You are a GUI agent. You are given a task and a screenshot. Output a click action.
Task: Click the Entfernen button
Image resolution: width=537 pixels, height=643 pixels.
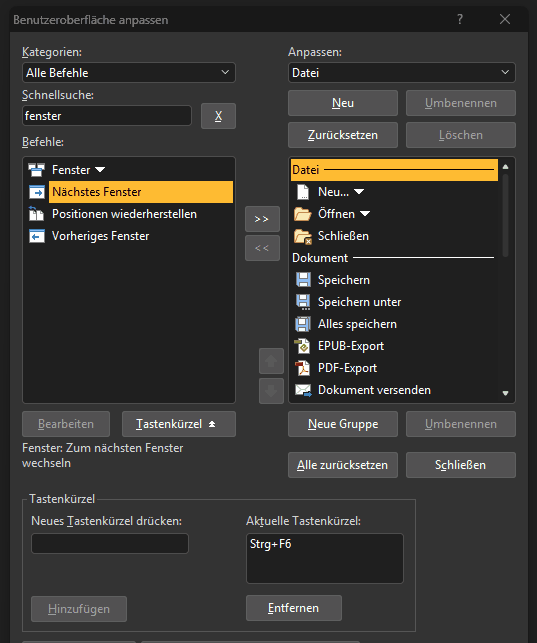click(x=294, y=608)
